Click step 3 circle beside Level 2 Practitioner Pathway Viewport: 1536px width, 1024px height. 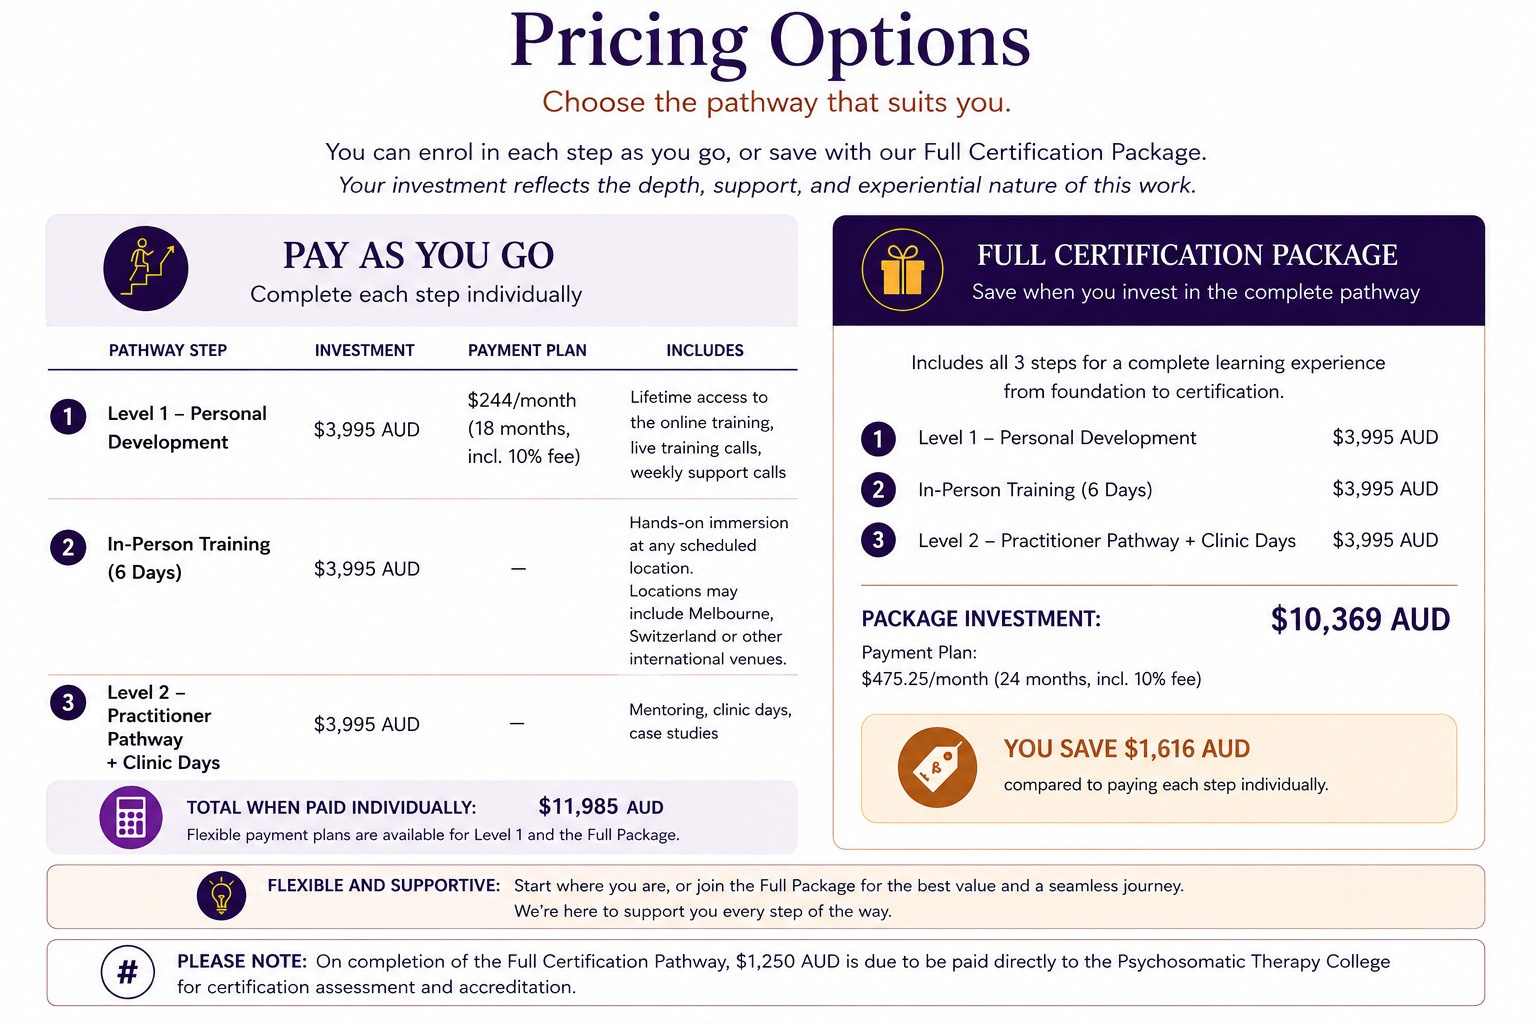pyautogui.click(x=68, y=702)
